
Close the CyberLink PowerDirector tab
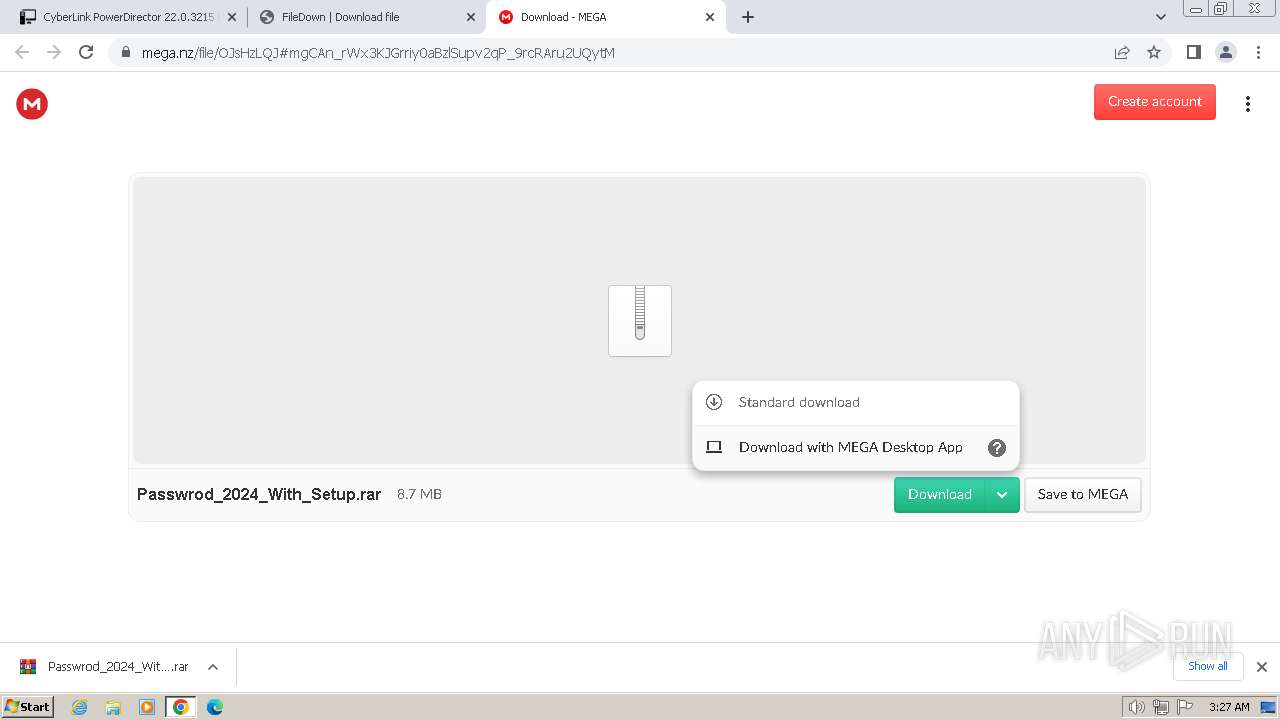[232, 17]
